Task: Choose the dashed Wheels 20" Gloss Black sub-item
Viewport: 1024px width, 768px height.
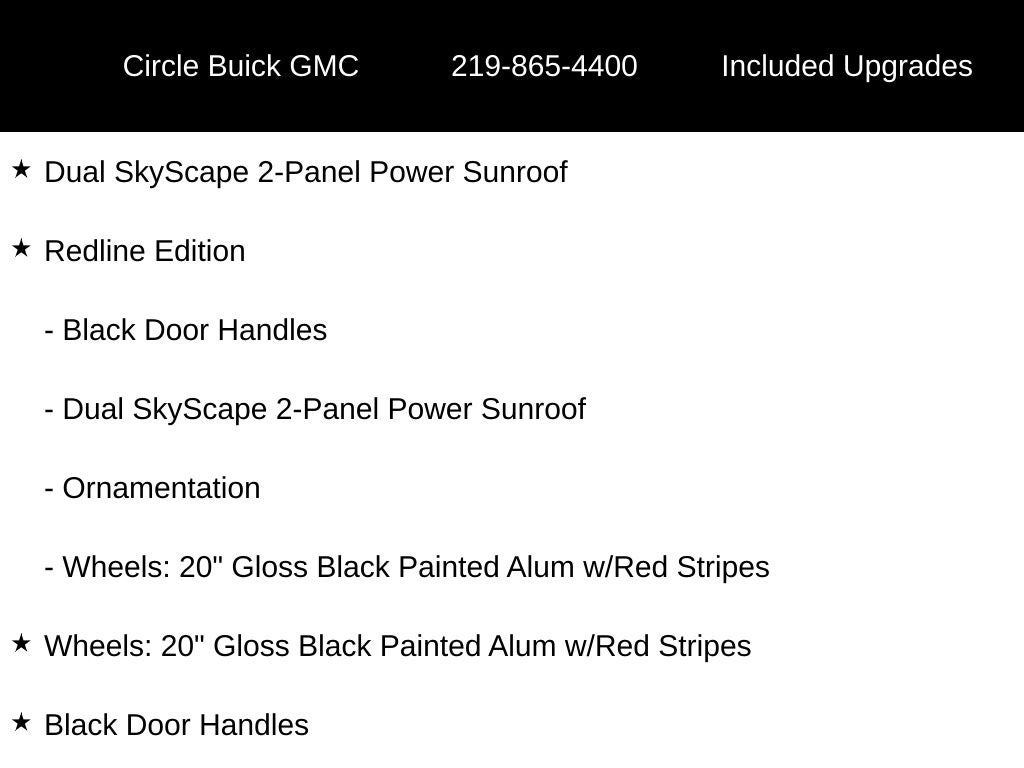Action: 407,568
